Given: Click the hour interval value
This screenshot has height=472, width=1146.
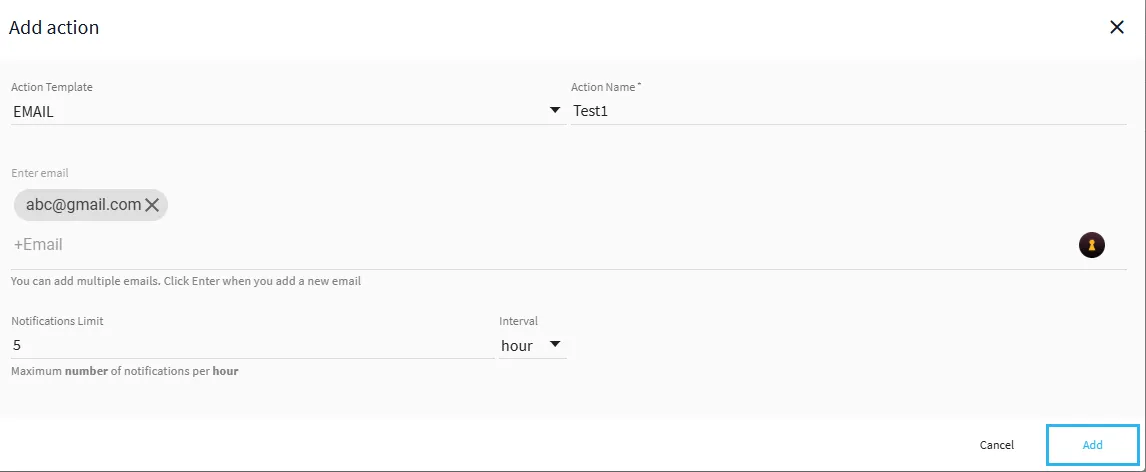Looking at the screenshot, I should click(x=517, y=346).
